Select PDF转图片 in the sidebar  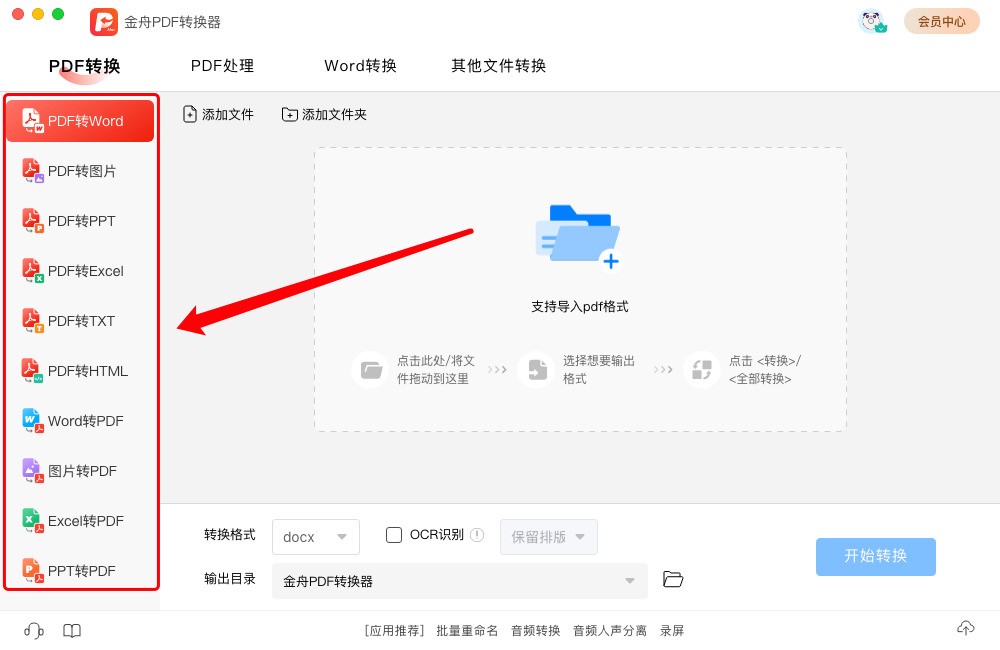pos(80,170)
